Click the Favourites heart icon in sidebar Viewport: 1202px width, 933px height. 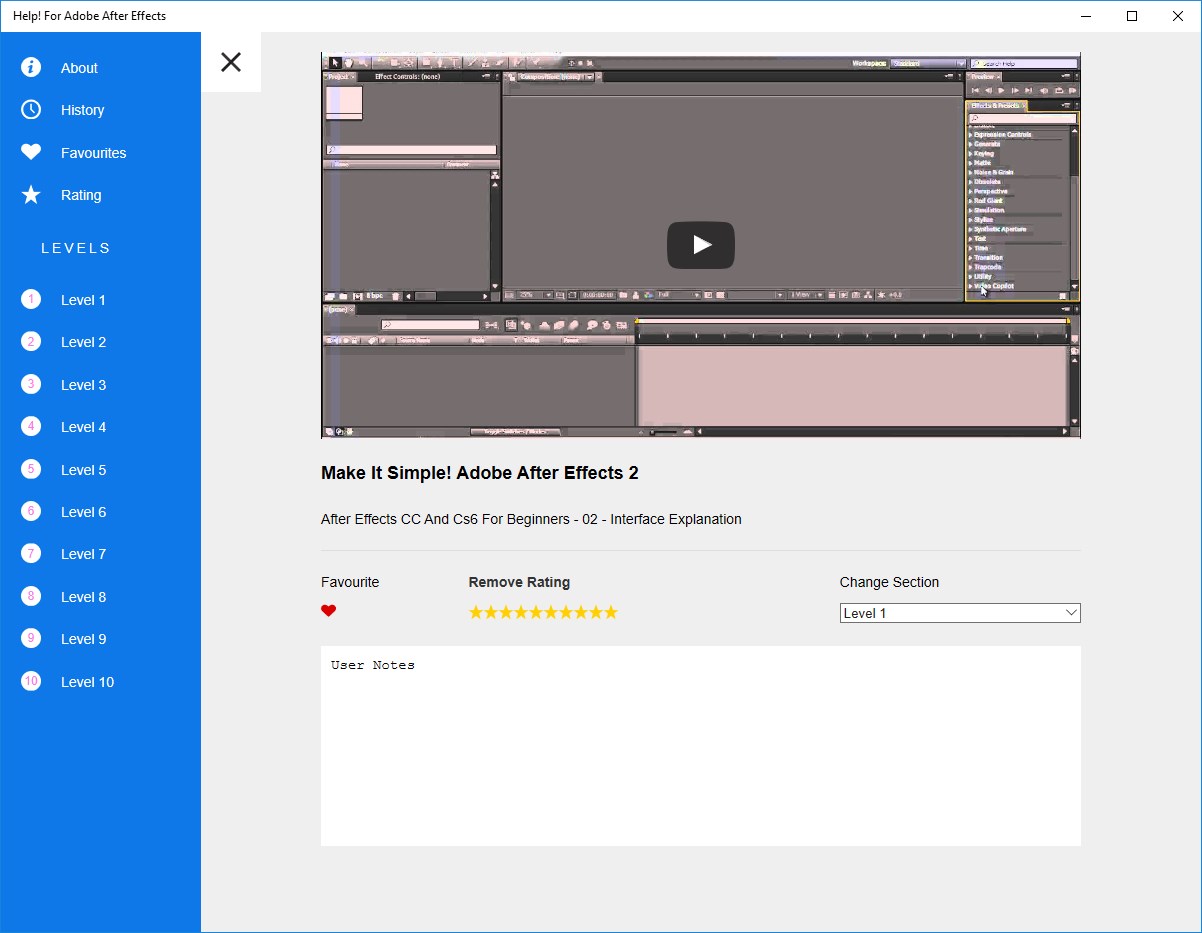(31, 152)
